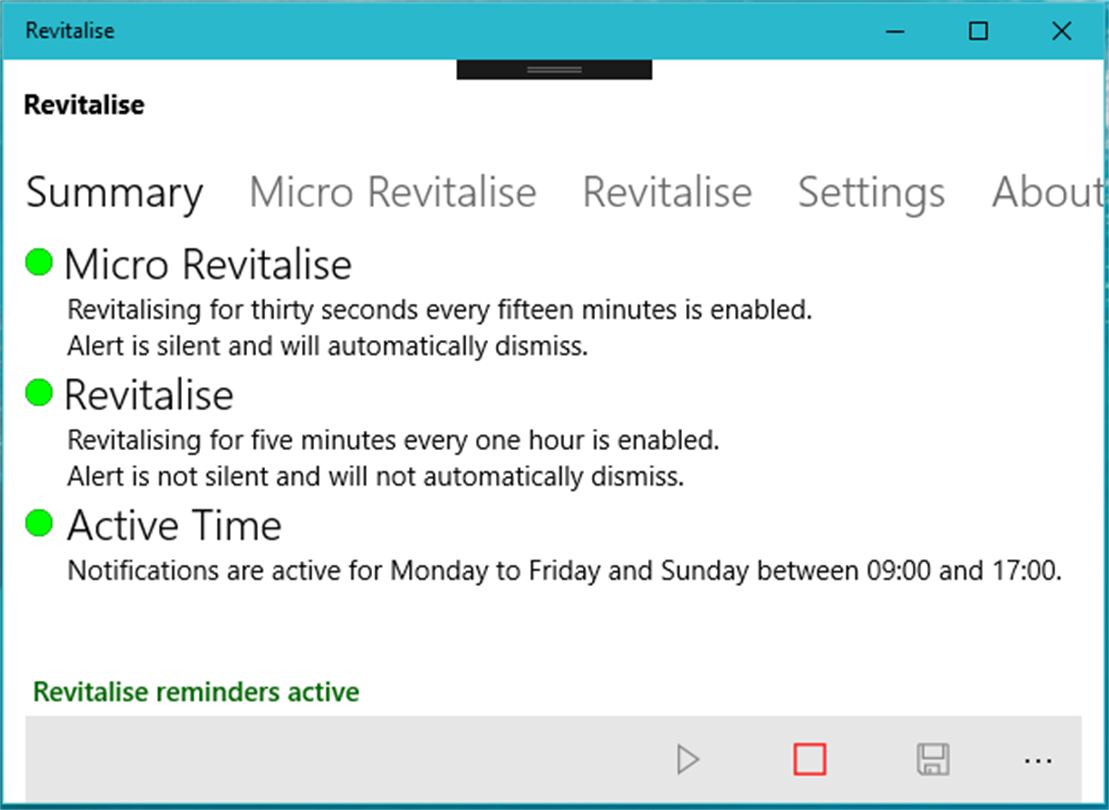
Task: Click the dark grab handle below title bar
Action: pos(554,69)
